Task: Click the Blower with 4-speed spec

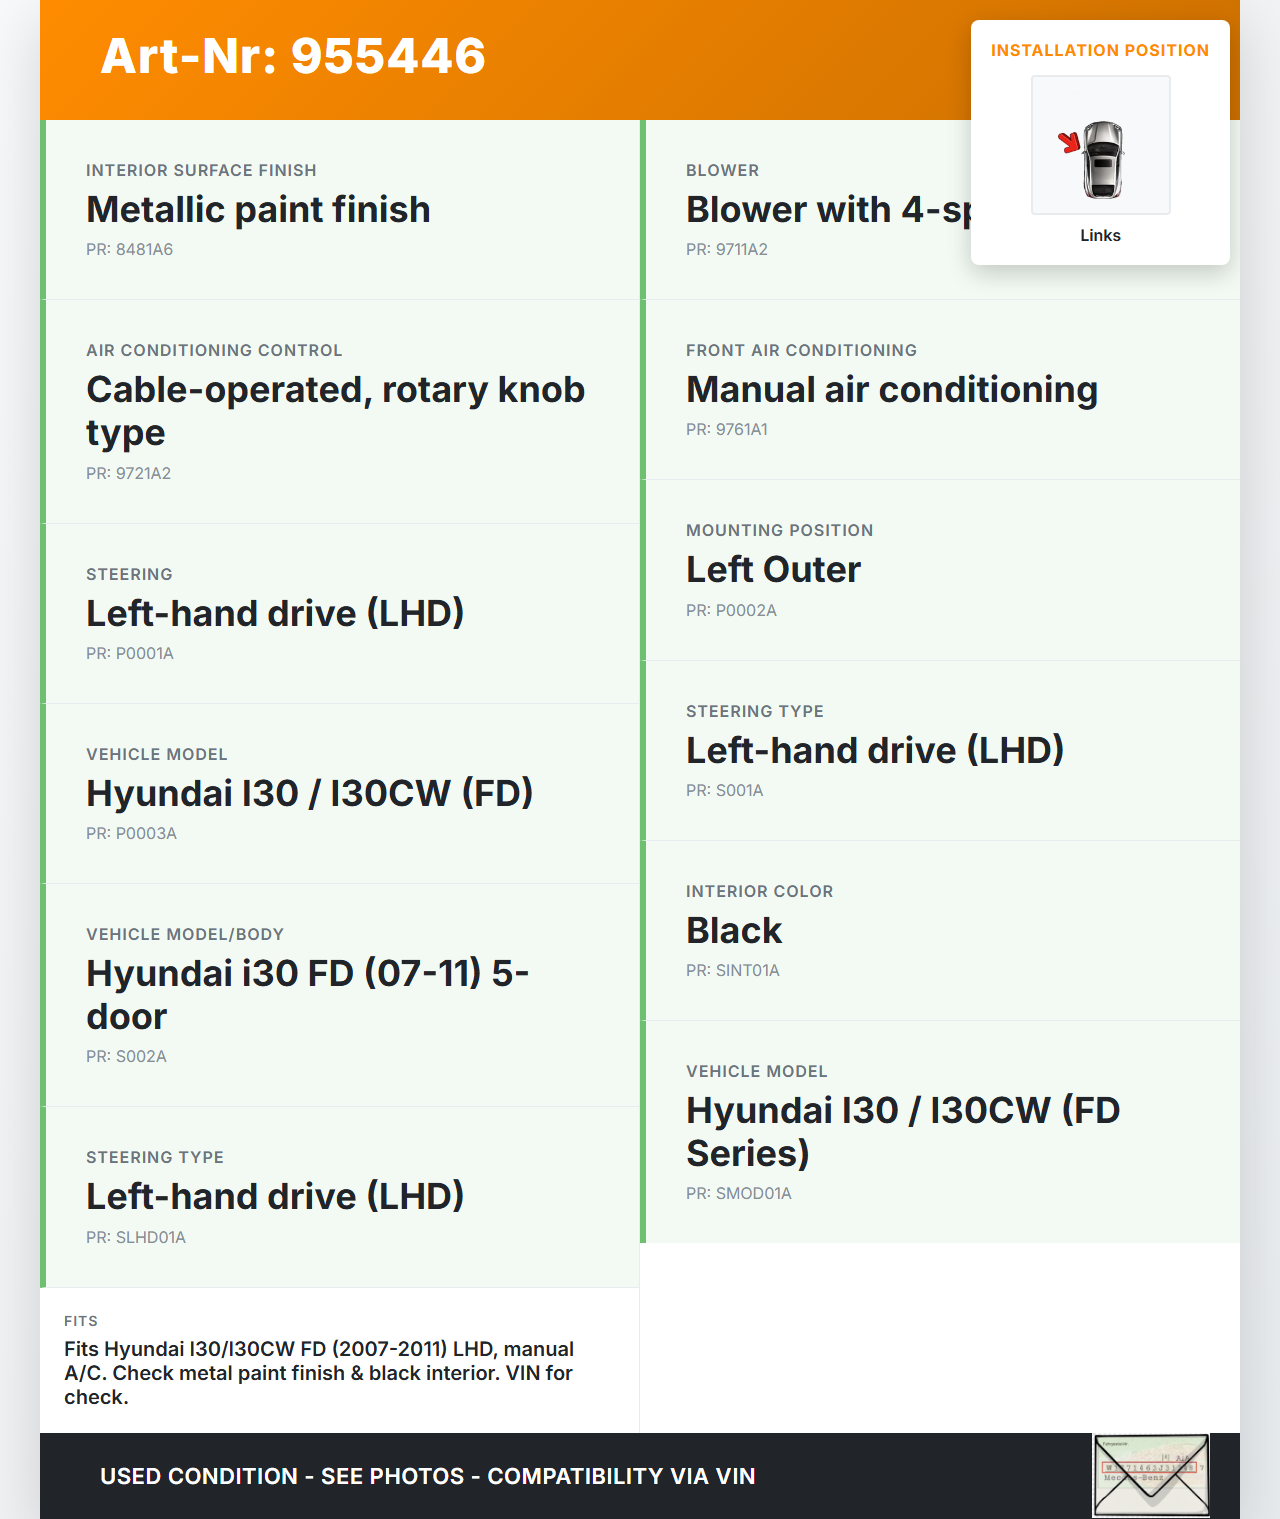Action: (x=828, y=210)
